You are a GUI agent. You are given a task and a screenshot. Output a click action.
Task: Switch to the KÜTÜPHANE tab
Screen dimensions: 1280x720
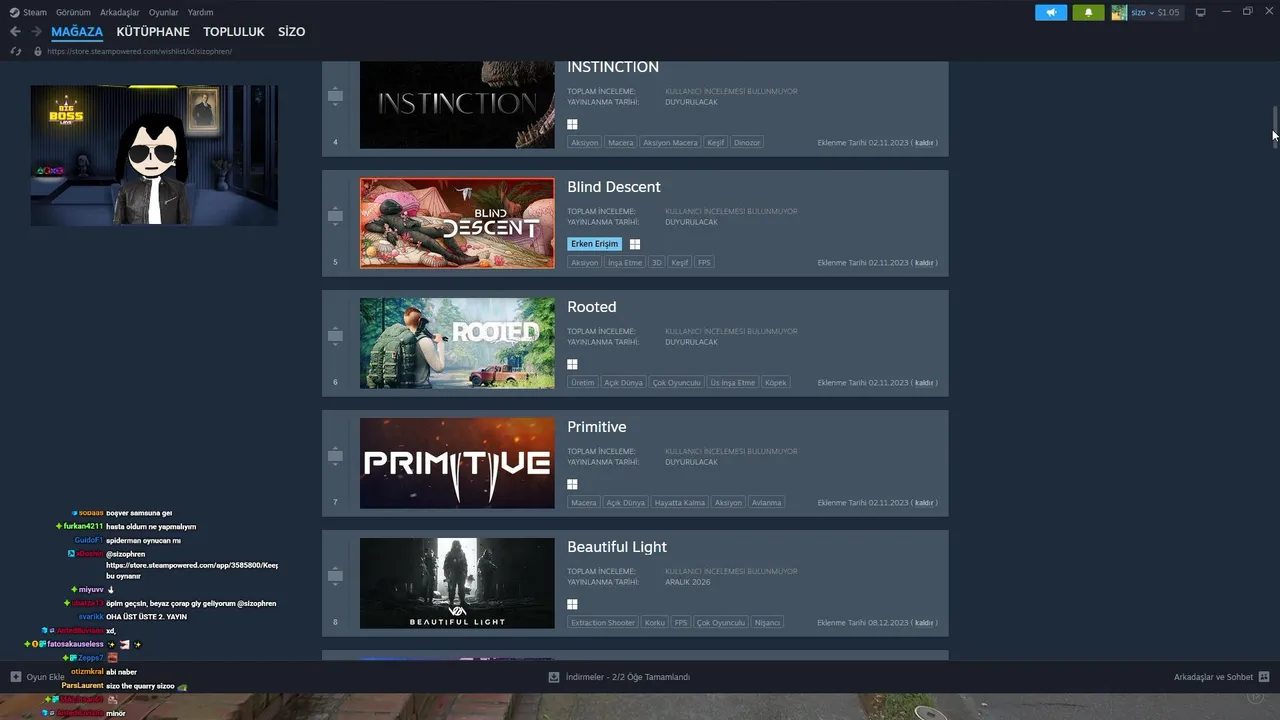tap(153, 32)
